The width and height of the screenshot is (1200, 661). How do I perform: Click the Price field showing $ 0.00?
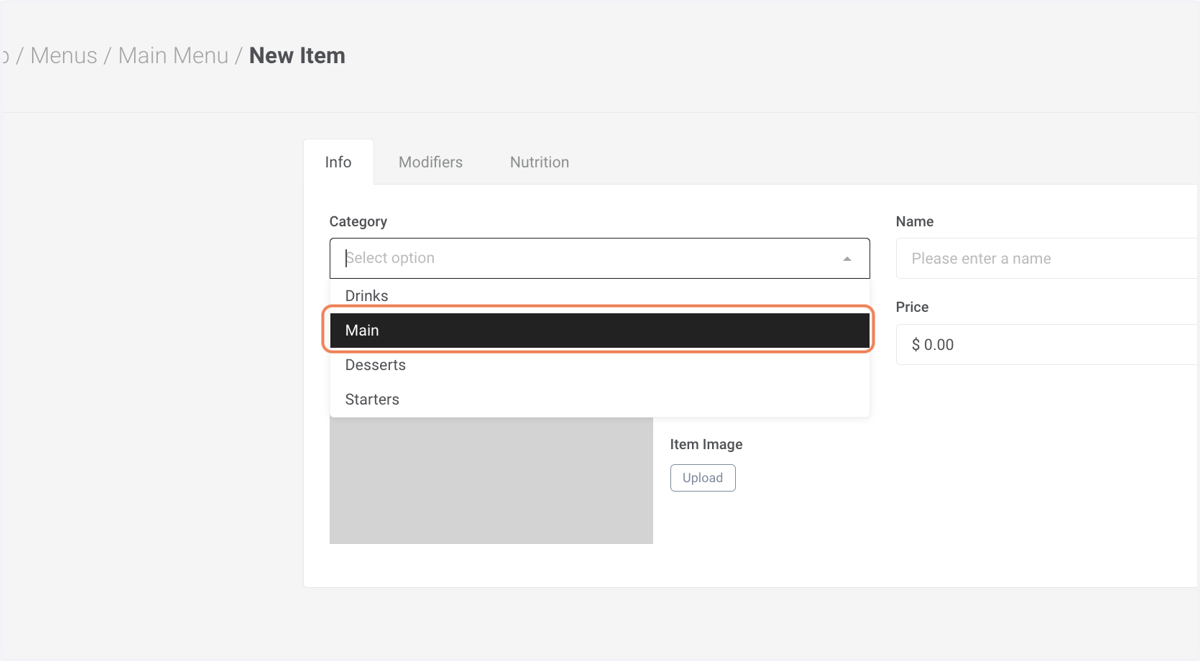pyautogui.click(x=1048, y=344)
